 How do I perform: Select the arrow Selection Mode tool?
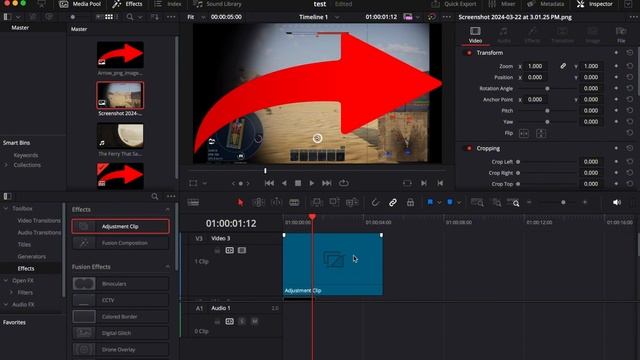[240, 202]
